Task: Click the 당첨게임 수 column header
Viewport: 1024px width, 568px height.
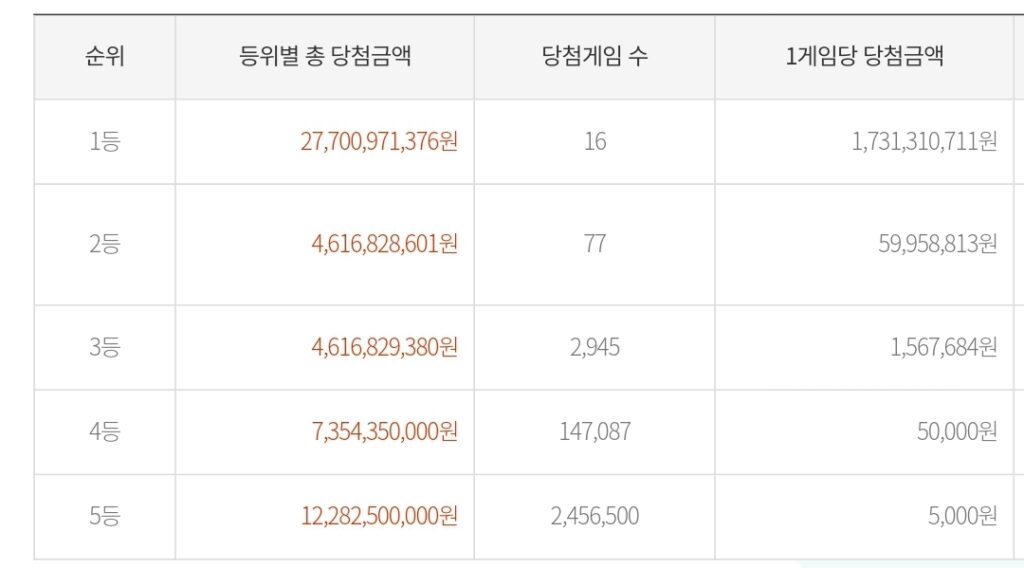Action: coord(594,56)
